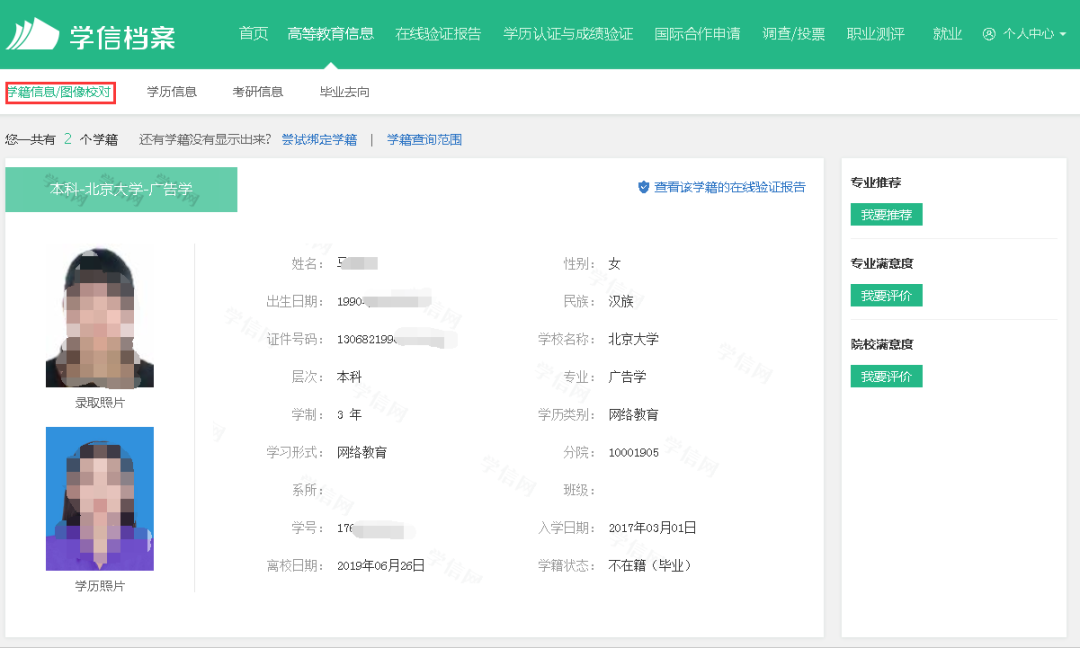
Task: Expand the 个人中心 dropdown arrow
Action: point(1062,34)
